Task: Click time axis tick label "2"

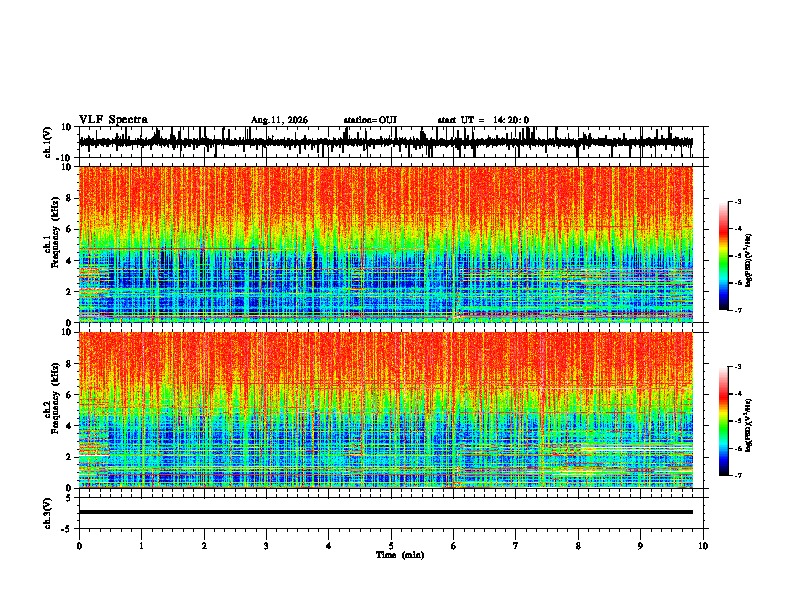Action: (204, 546)
